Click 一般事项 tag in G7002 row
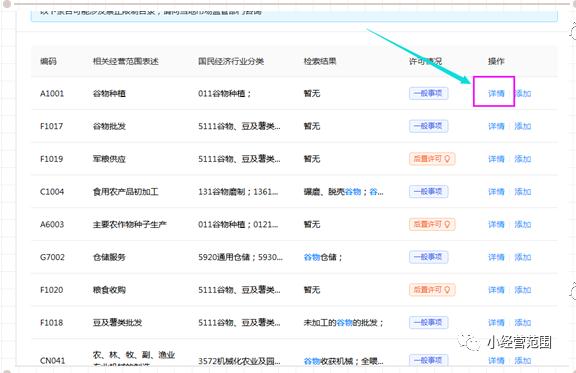This screenshot has height=373, width=576. 428,257
